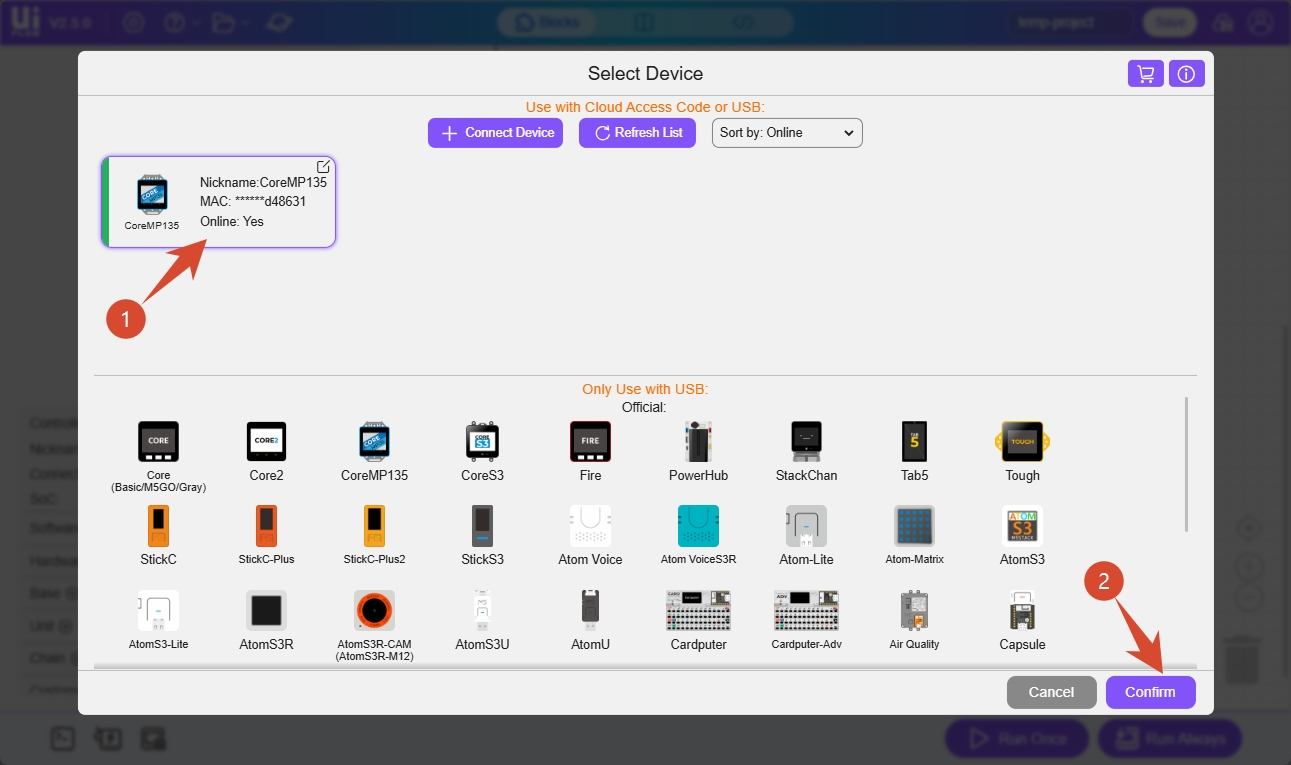Refresh the device list
Image resolution: width=1291 pixels, height=765 pixels.
pyautogui.click(x=637, y=133)
